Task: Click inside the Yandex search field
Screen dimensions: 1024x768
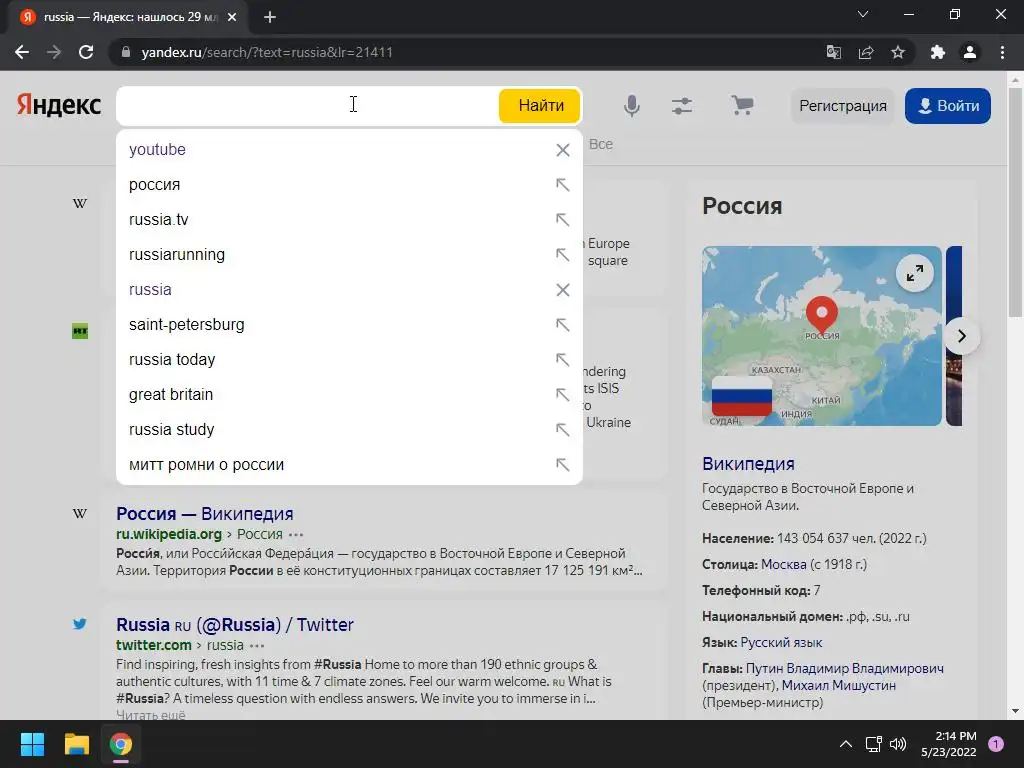Action: pos(307,106)
